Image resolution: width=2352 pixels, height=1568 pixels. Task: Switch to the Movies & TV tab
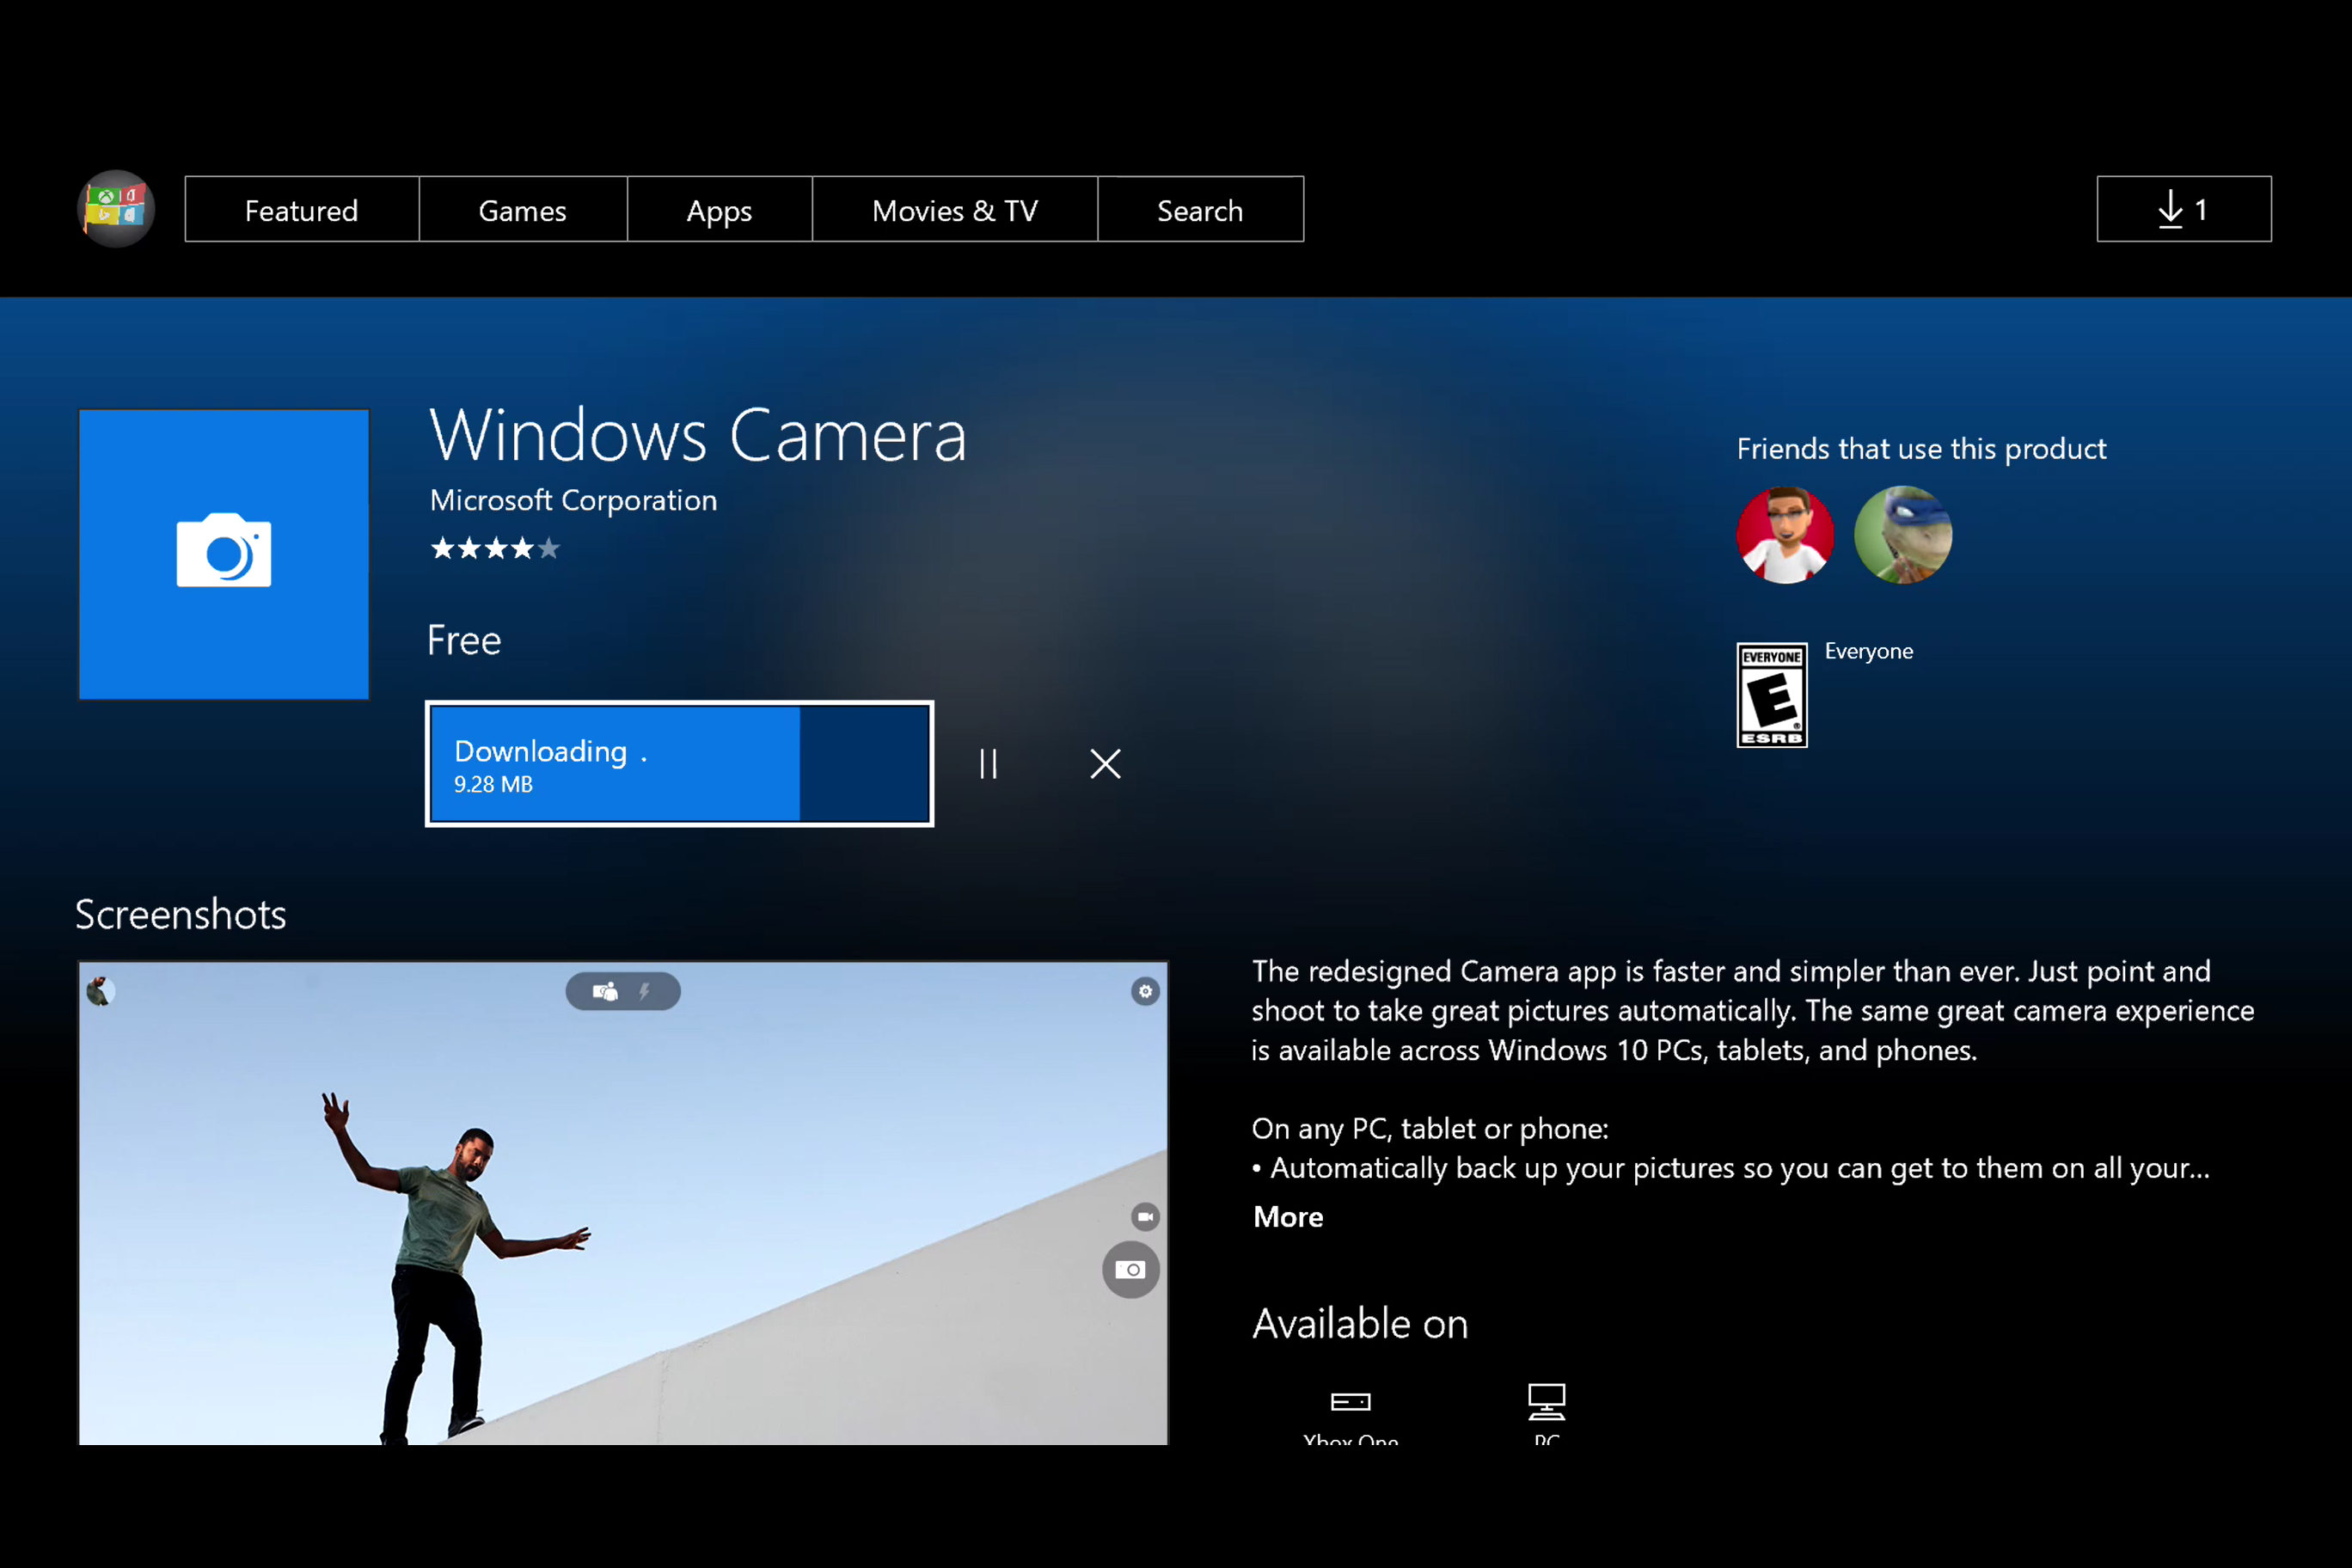pyautogui.click(x=954, y=209)
